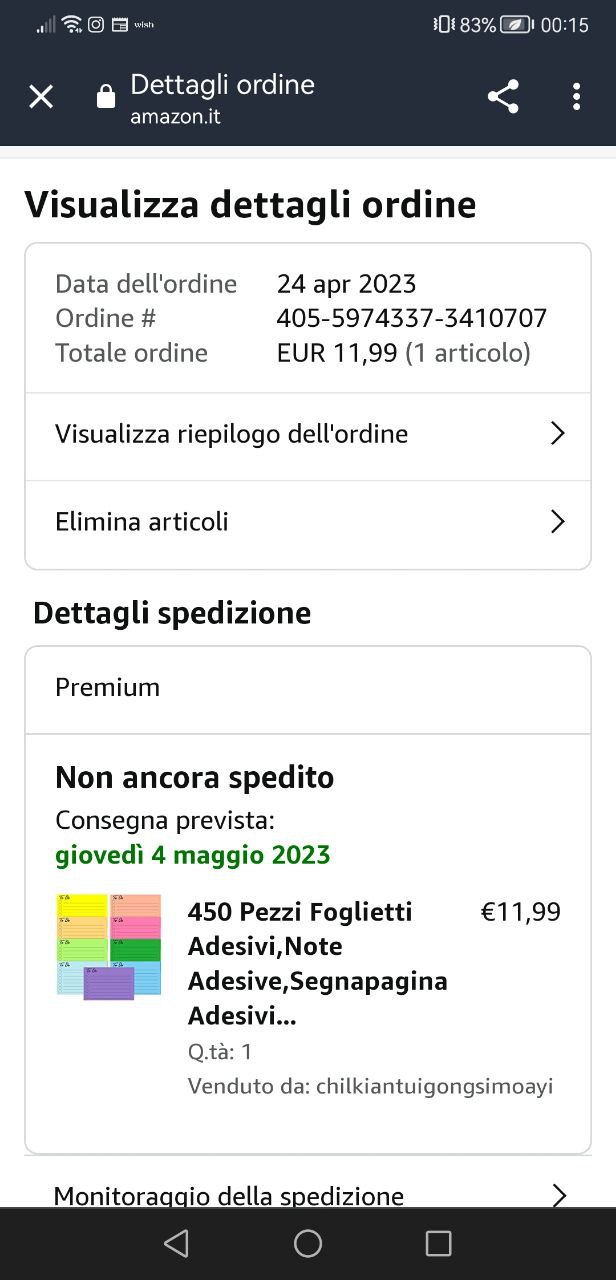
Task: Expand chevron beside Elimina articoli
Action: click(x=558, y=522)
